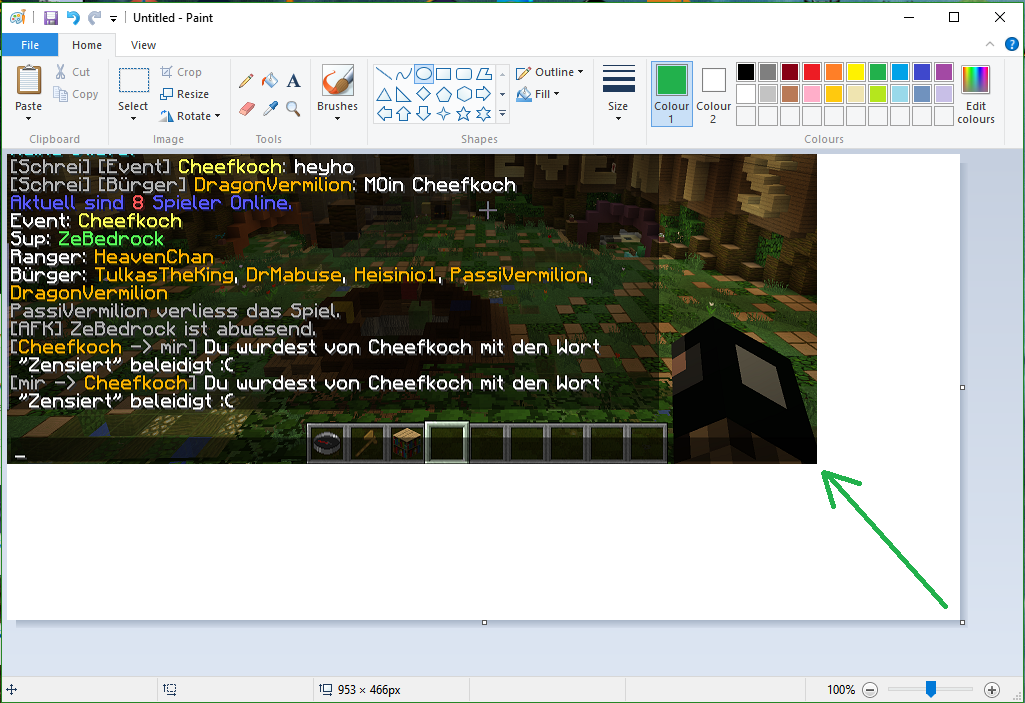Select the Magnifier tool
1025x703 pixels.
coord(293,108)
